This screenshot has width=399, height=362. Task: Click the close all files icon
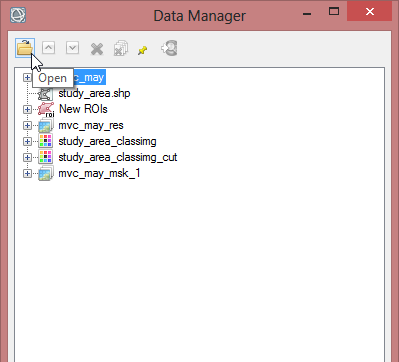pyautogui.click(x=121, y=48)
